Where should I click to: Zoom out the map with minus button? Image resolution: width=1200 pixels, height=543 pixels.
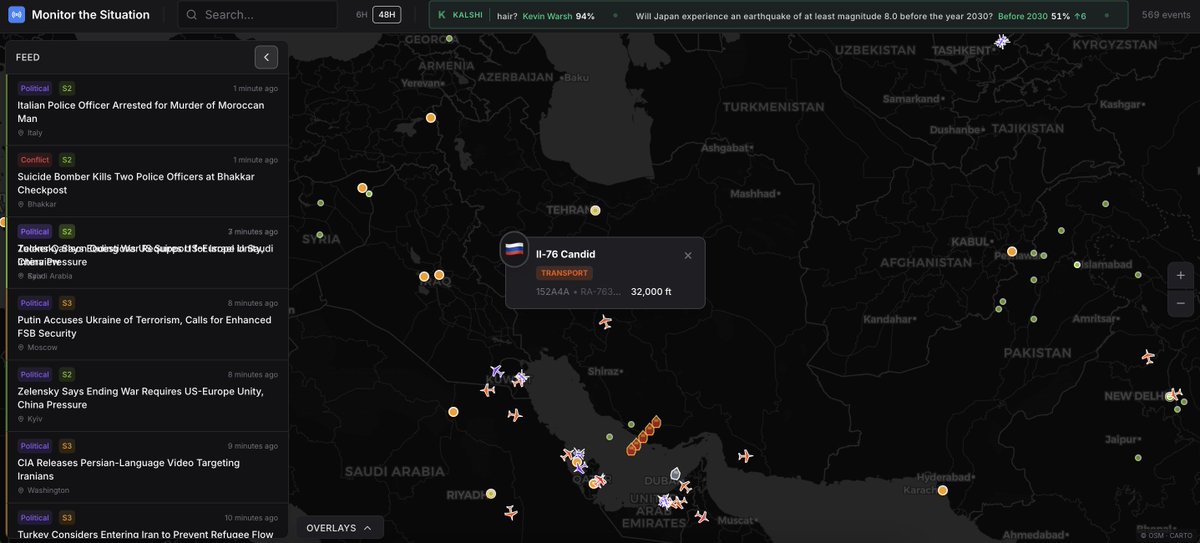[x=1181, y=302]
